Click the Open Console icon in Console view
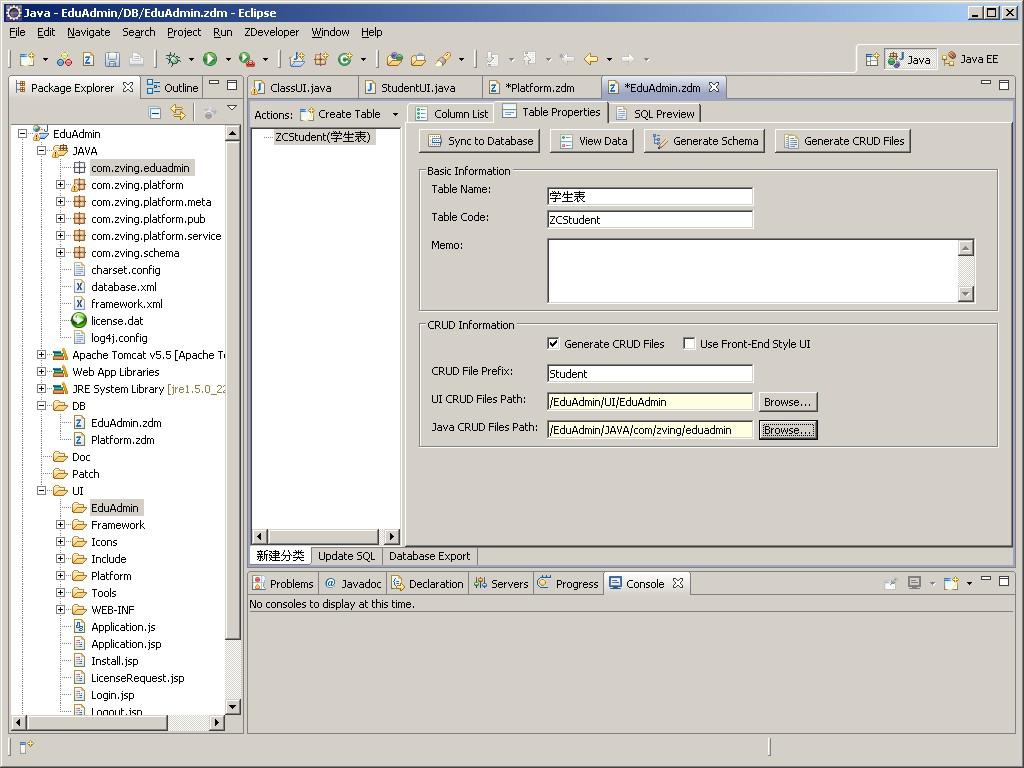Image resolution: width=1024 pixels, height=768 pixels. pyautogui.click(x=951, y=583)
